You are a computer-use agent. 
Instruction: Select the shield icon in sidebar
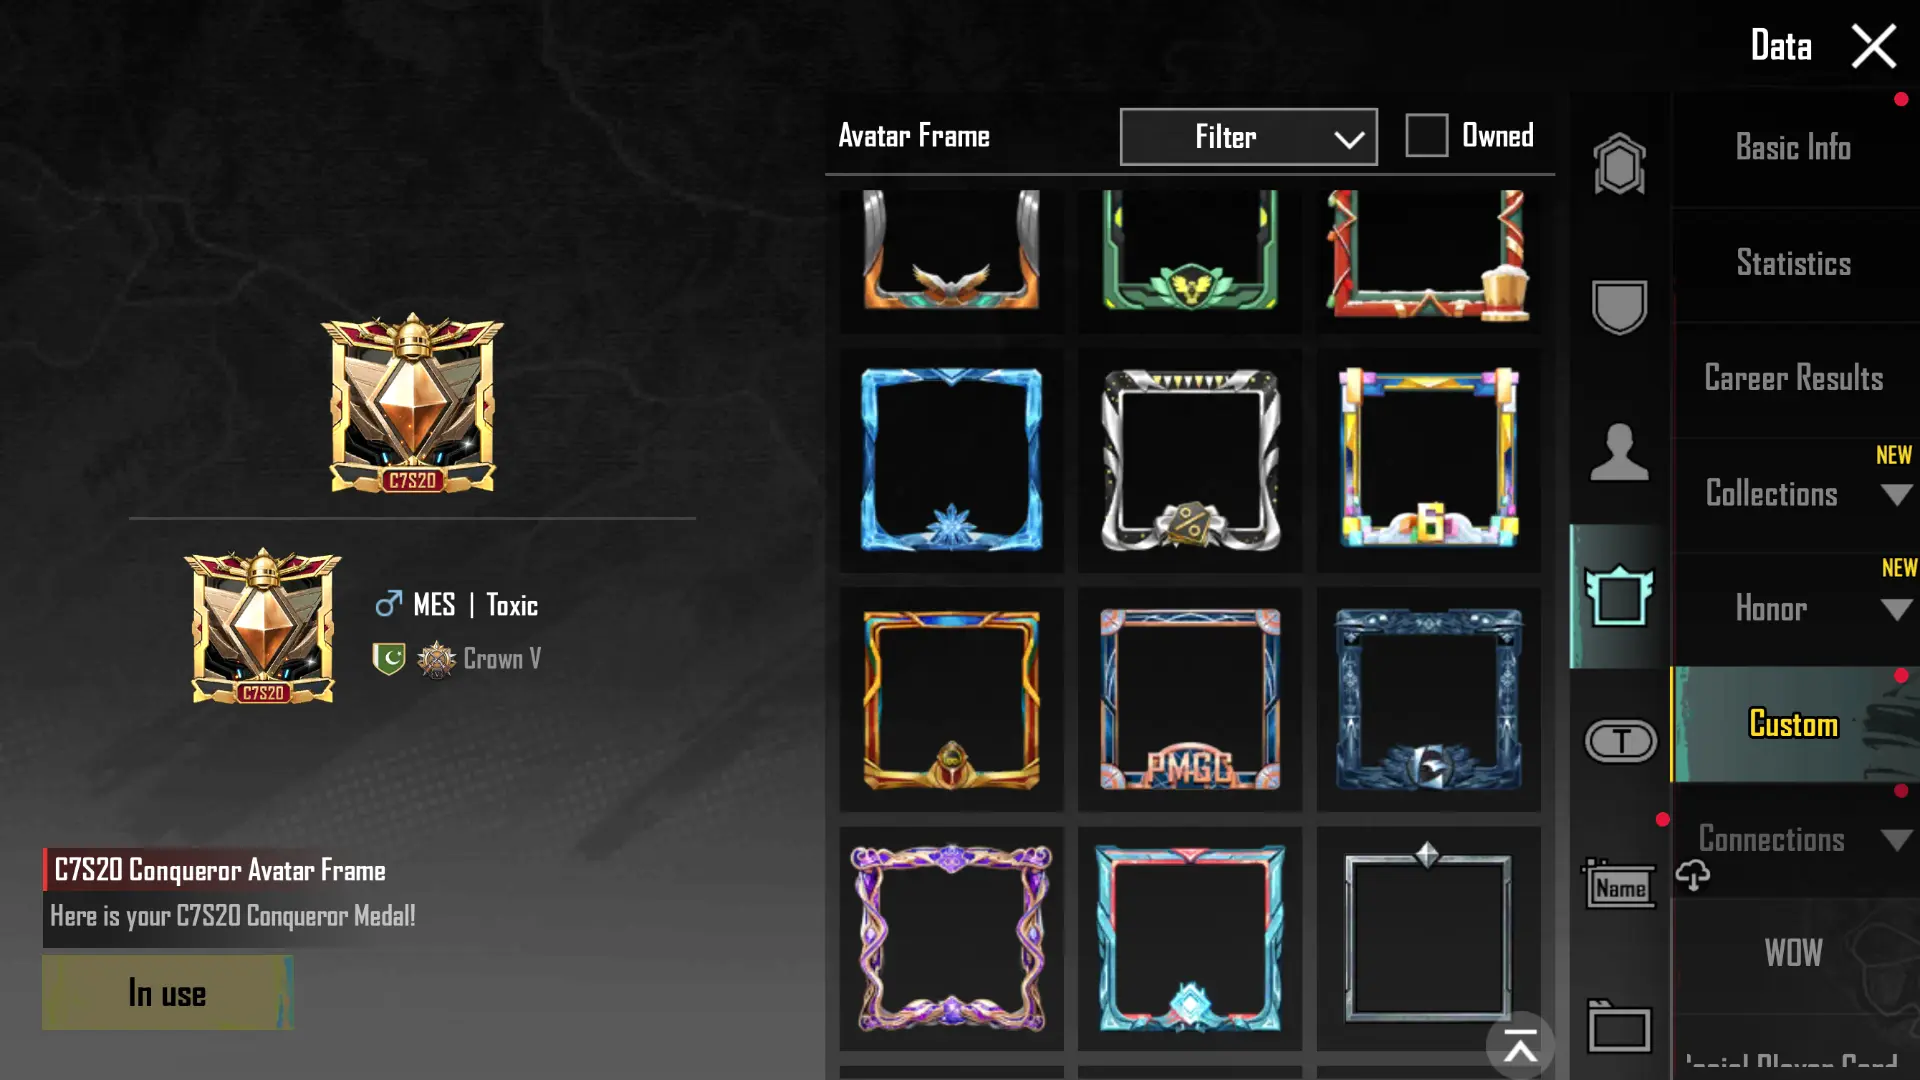coord(1619,306)
